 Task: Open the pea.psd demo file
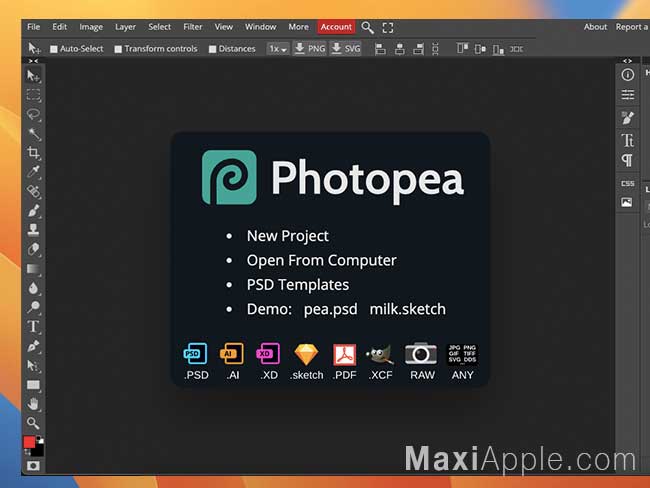[330, 309]
